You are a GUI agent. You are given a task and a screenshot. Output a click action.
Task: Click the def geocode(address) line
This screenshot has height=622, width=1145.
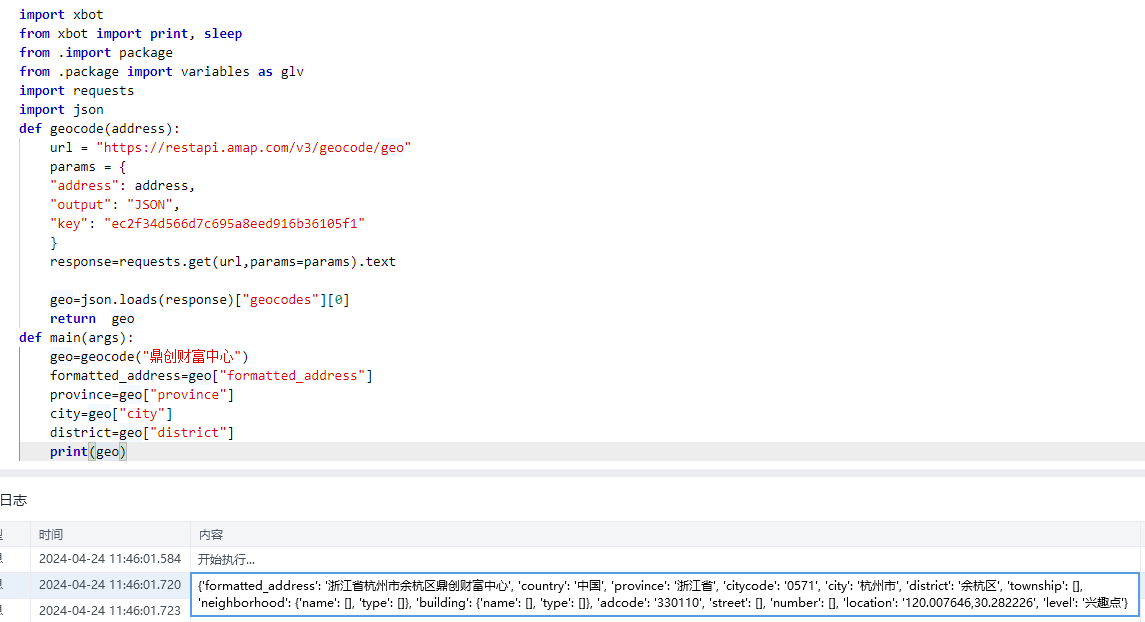click(x=100, y=128)
